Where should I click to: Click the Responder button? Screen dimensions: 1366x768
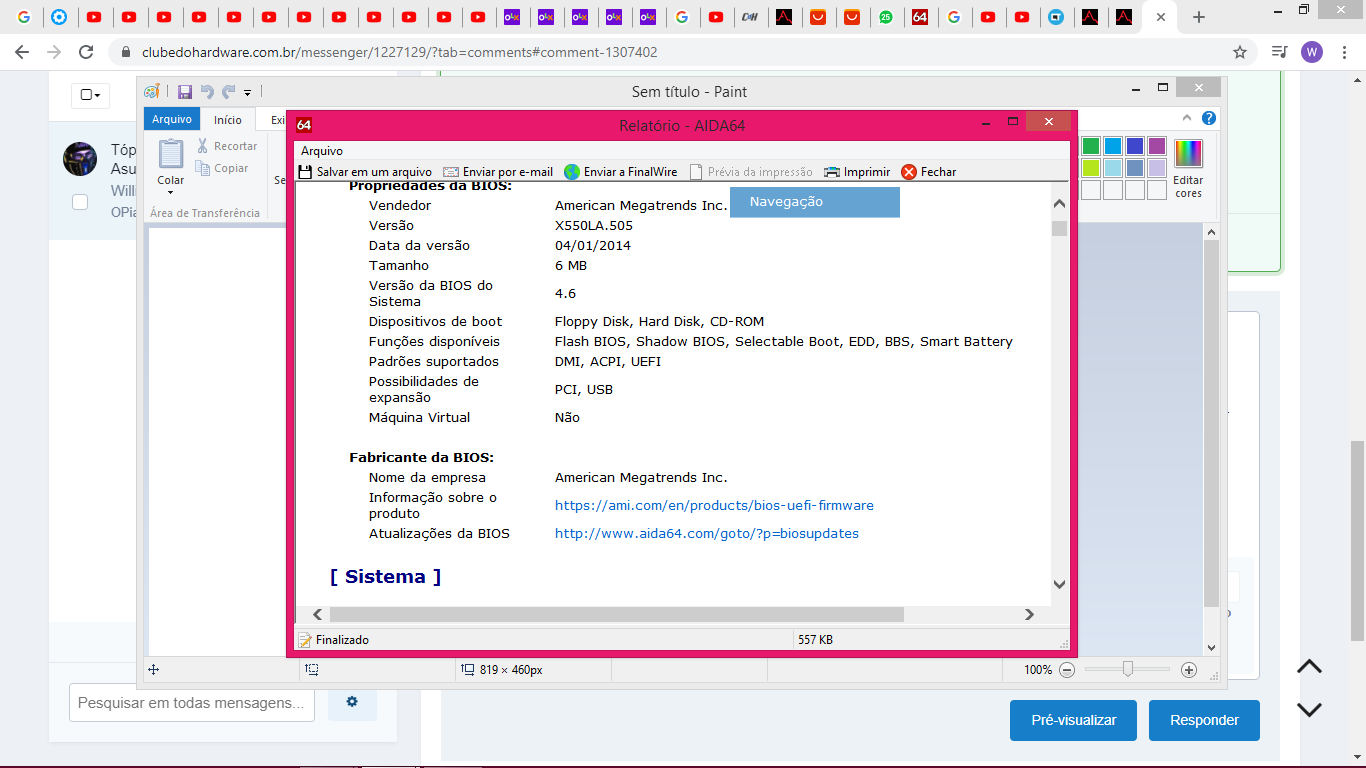coord(1204,720)
